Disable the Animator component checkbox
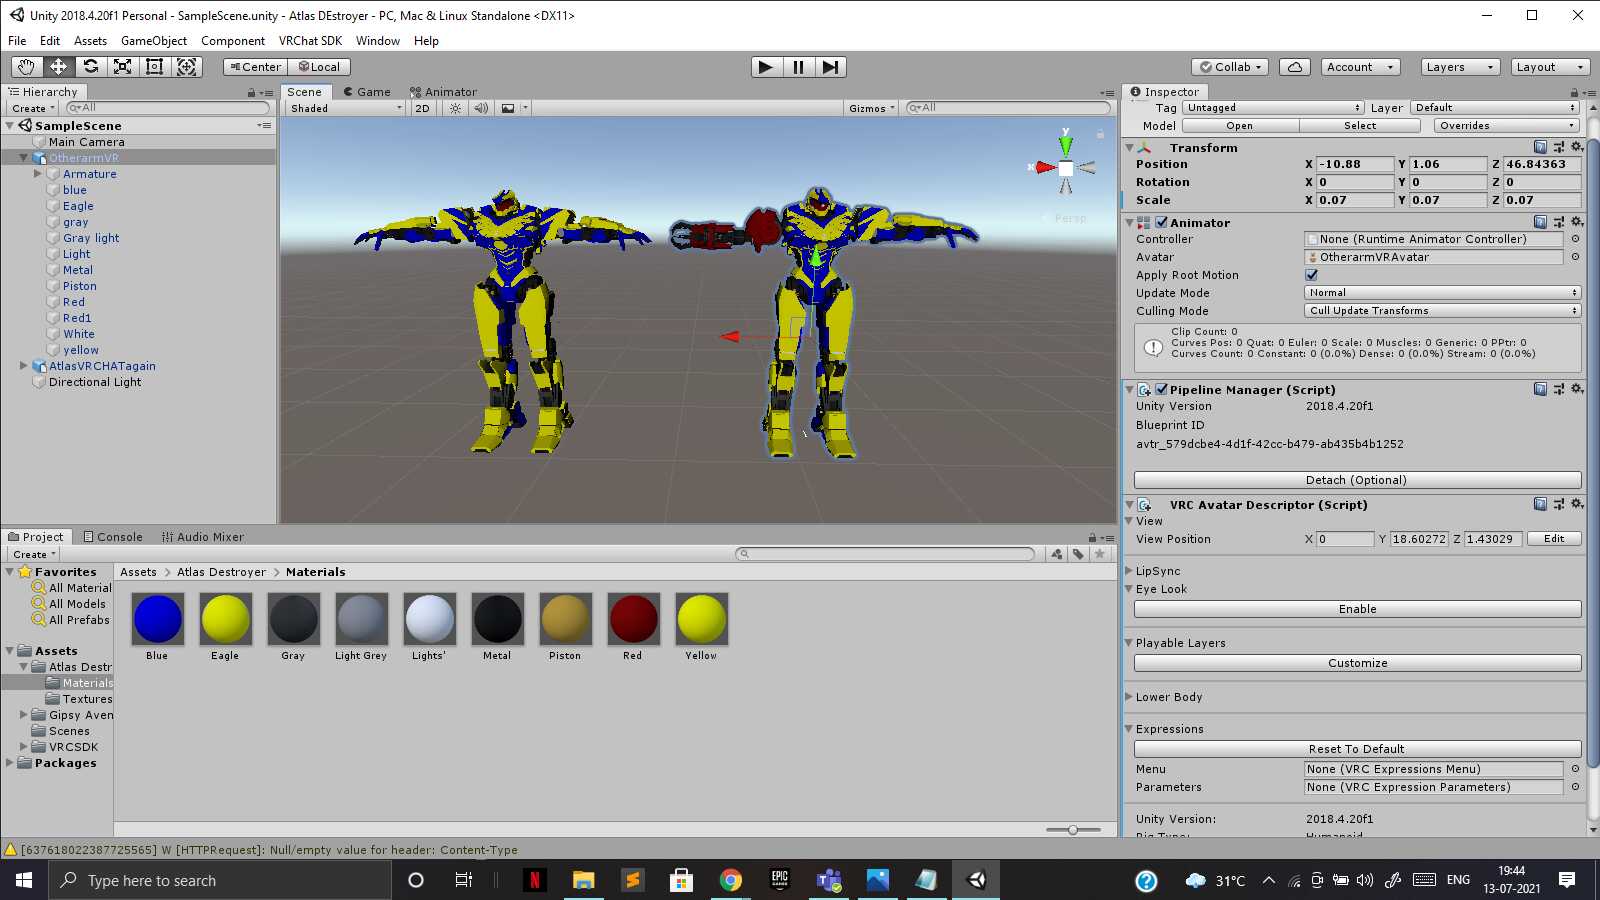This screenshot has height=900, width=1600. point(1161,223)
